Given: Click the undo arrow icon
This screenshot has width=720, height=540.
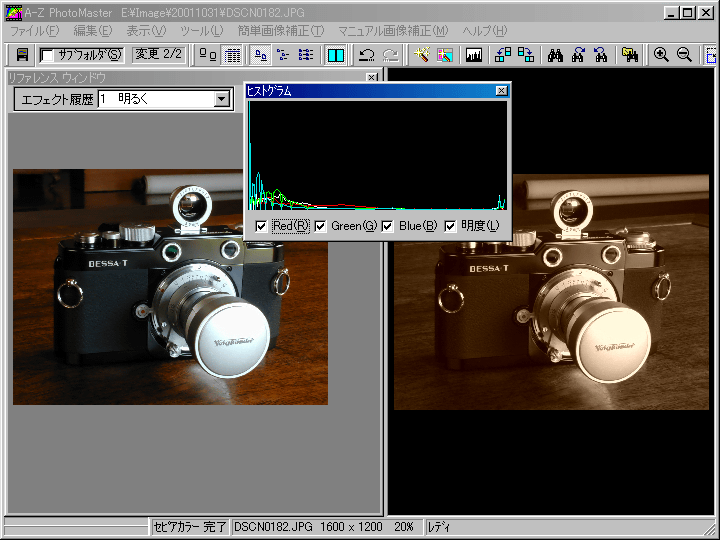Looking at the screenshot, I should click(x=366, y=55).
